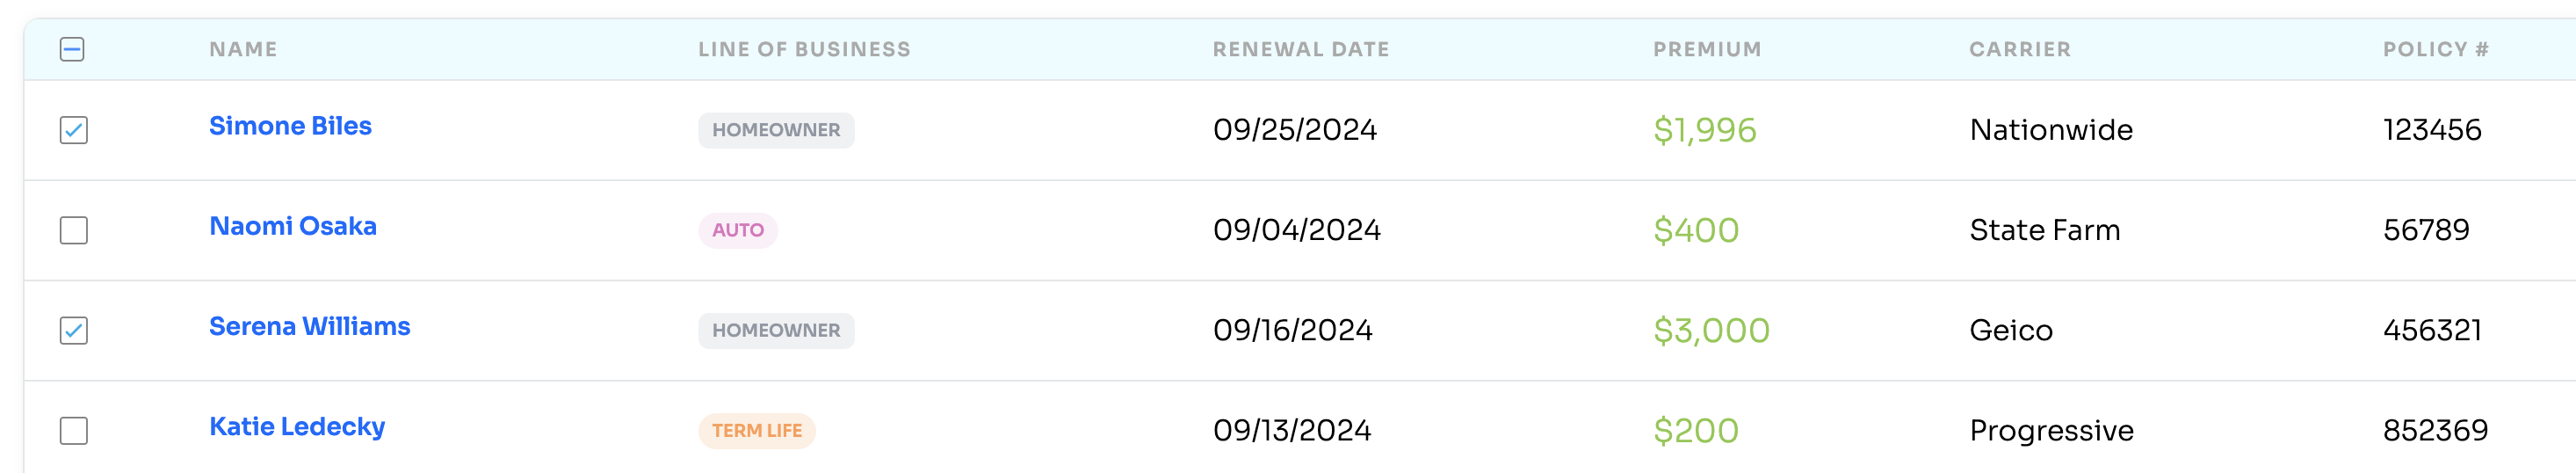2576x473 pixels.
Task: Sort by Renewal Date column header
Action: pyautogui.click(x=1301, y=49)
